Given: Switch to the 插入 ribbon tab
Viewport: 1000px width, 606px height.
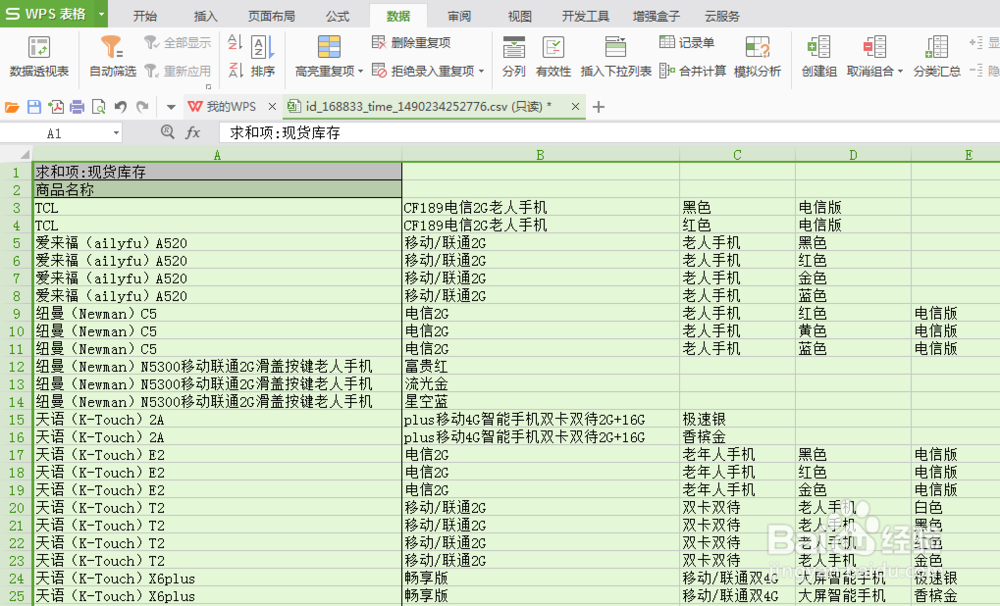Looking at the screenshot, I should point(205,16).
